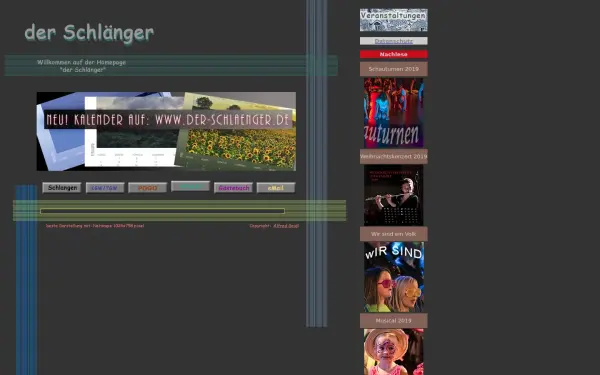Select the Schauturnen 2019 heading
The image size is (600, 375).
[x=393, y=69]
